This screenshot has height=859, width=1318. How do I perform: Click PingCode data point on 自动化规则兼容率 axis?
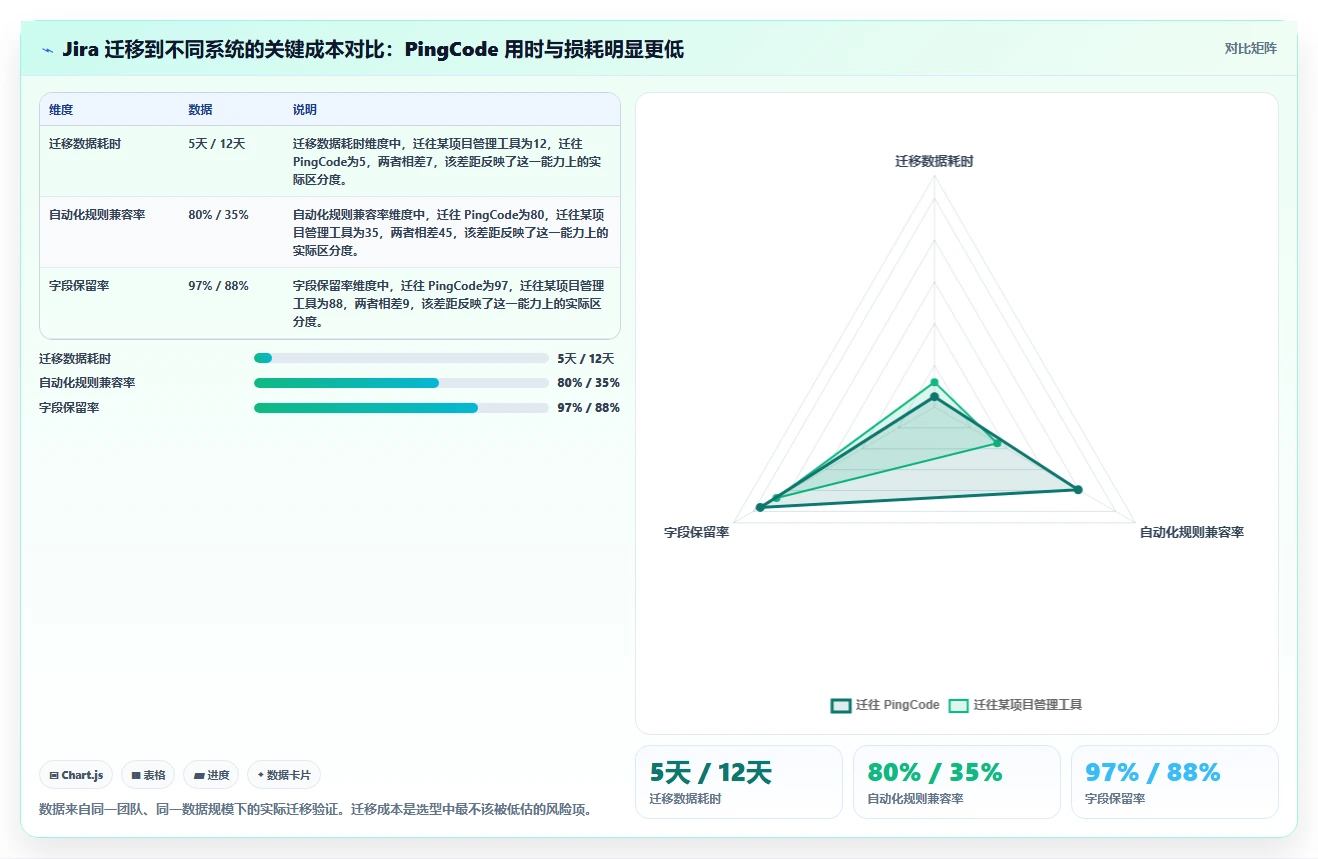coord(1078,489)
